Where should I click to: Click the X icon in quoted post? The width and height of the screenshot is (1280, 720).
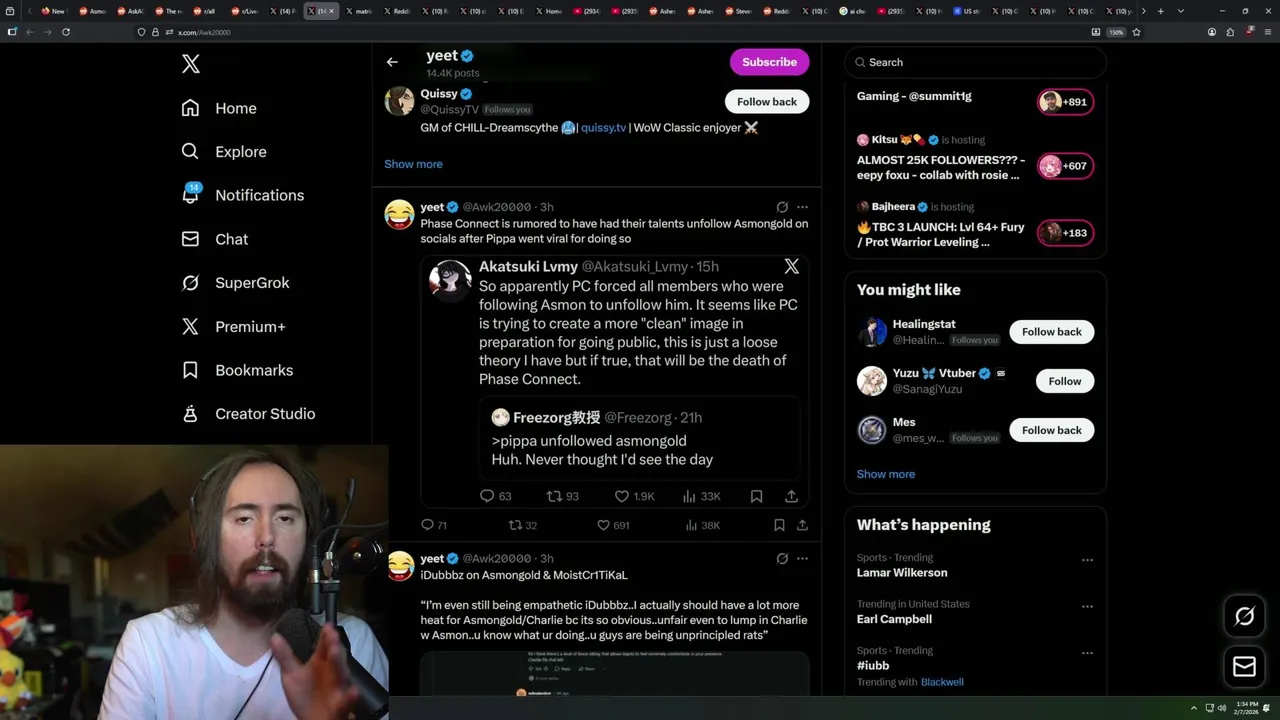(x=792, y=266)
